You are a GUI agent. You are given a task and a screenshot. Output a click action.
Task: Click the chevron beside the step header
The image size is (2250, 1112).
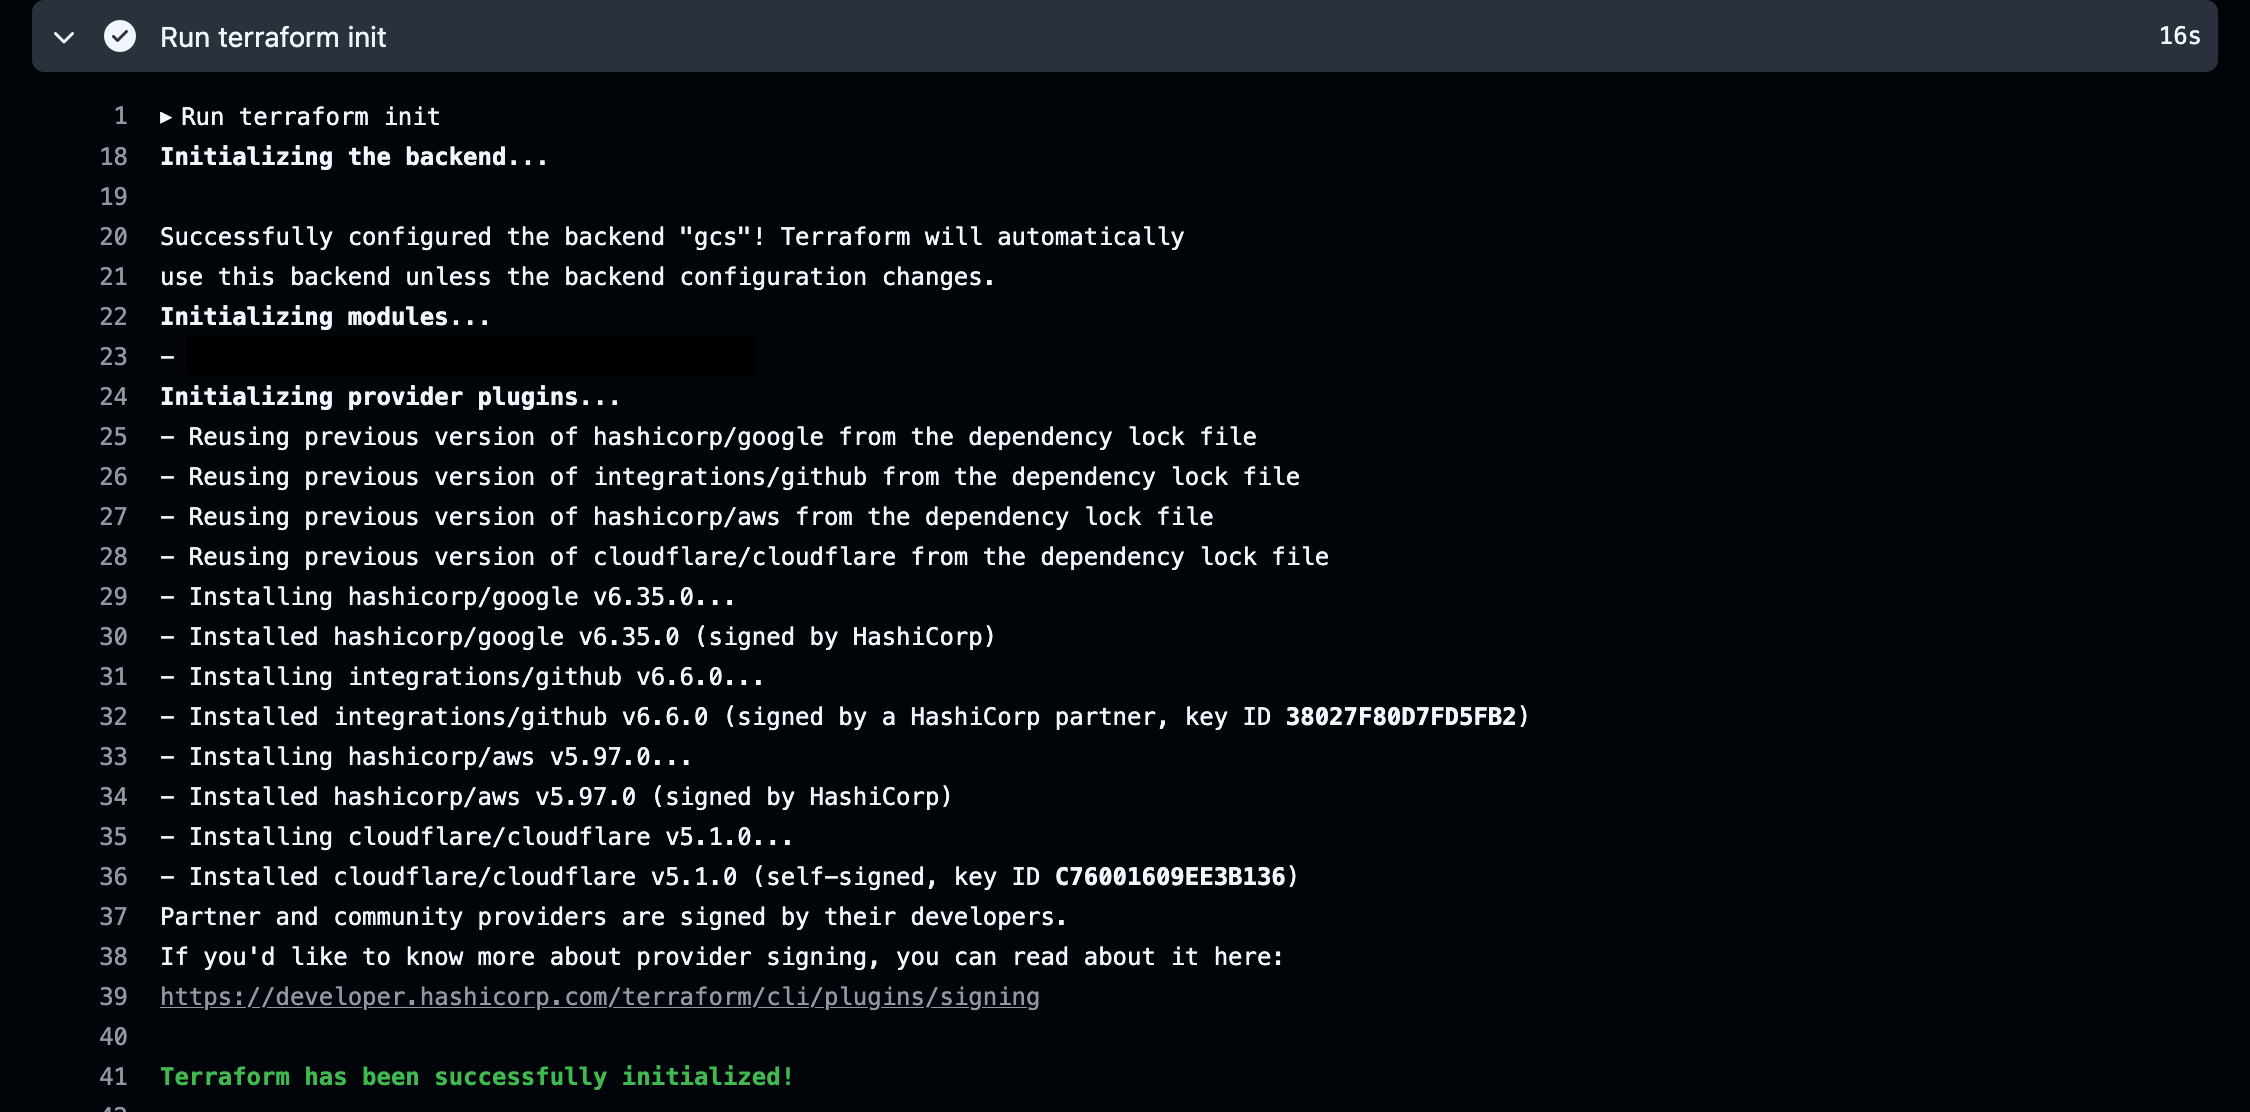(x=64, y=37)
